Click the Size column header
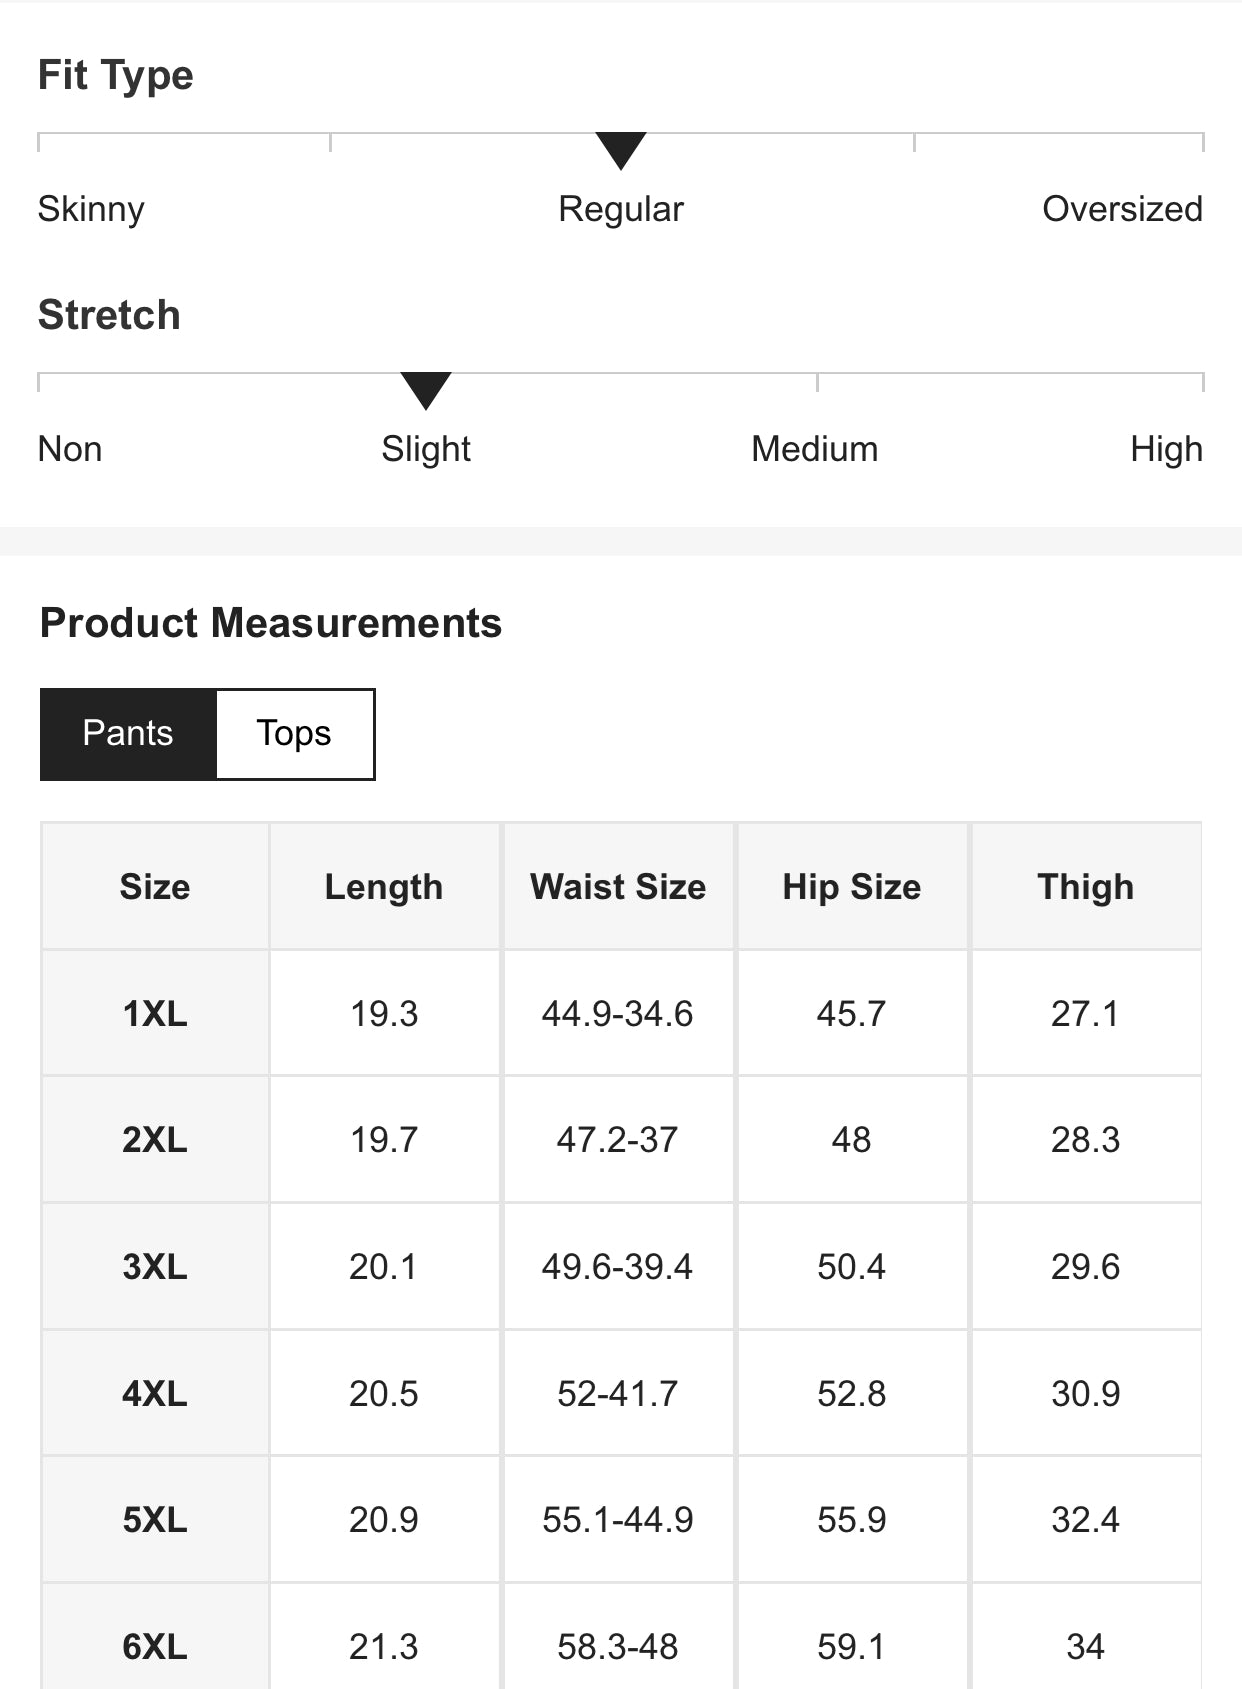The width and height of the screenshot is (1242, 1689). pyautogui.click(x=155, y=887)
